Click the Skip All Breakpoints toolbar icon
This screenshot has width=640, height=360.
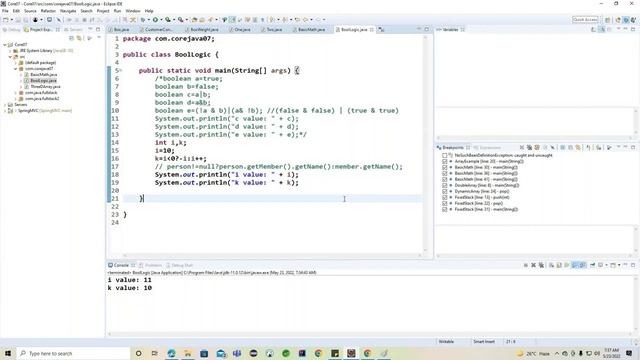[x=59, y=20]
